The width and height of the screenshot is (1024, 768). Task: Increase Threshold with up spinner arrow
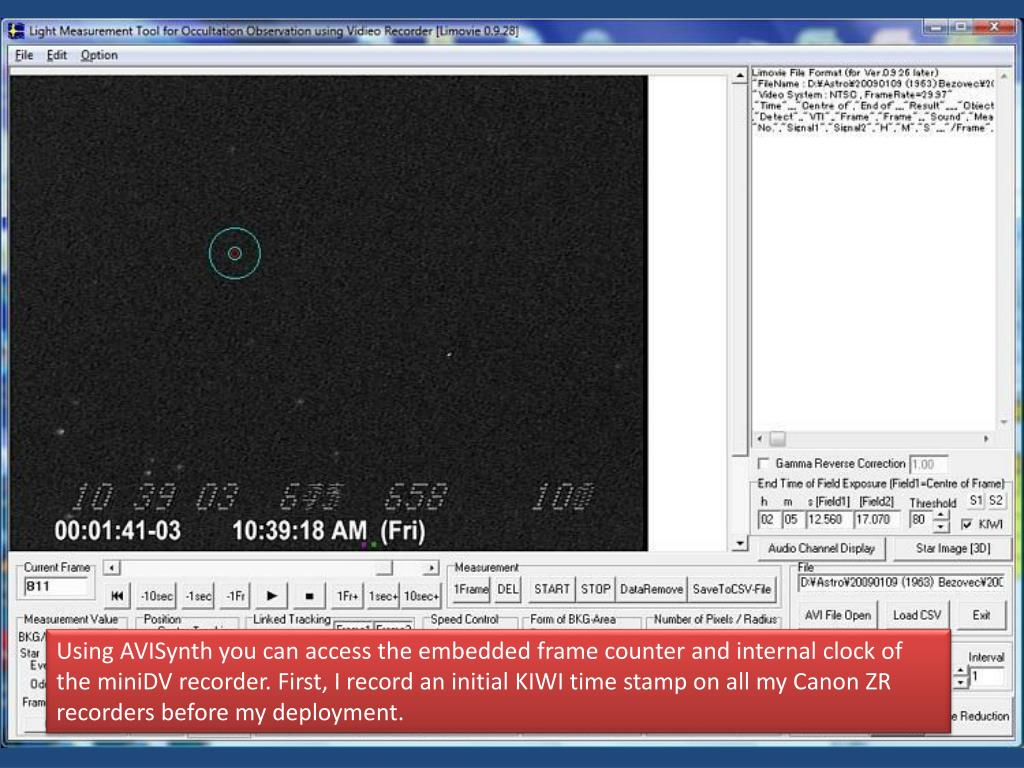(x=941, y=515)
